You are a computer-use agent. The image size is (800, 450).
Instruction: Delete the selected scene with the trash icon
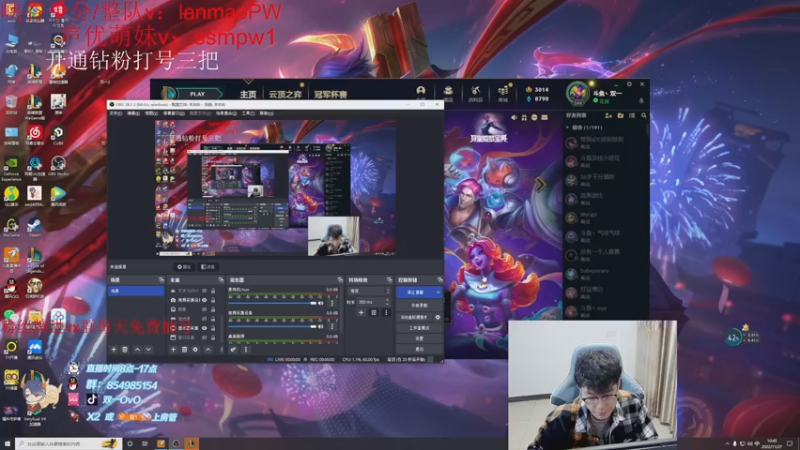click(x=125, y=349)
